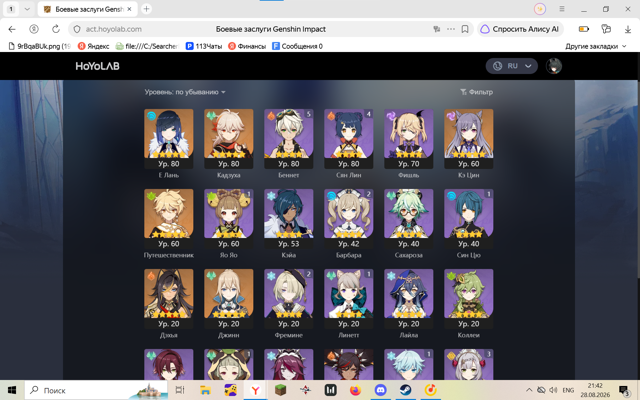The height and width of the screenshot is (400, 640).
Task: Switch the ENG input language indicator
Action: [x=568, y=390]
